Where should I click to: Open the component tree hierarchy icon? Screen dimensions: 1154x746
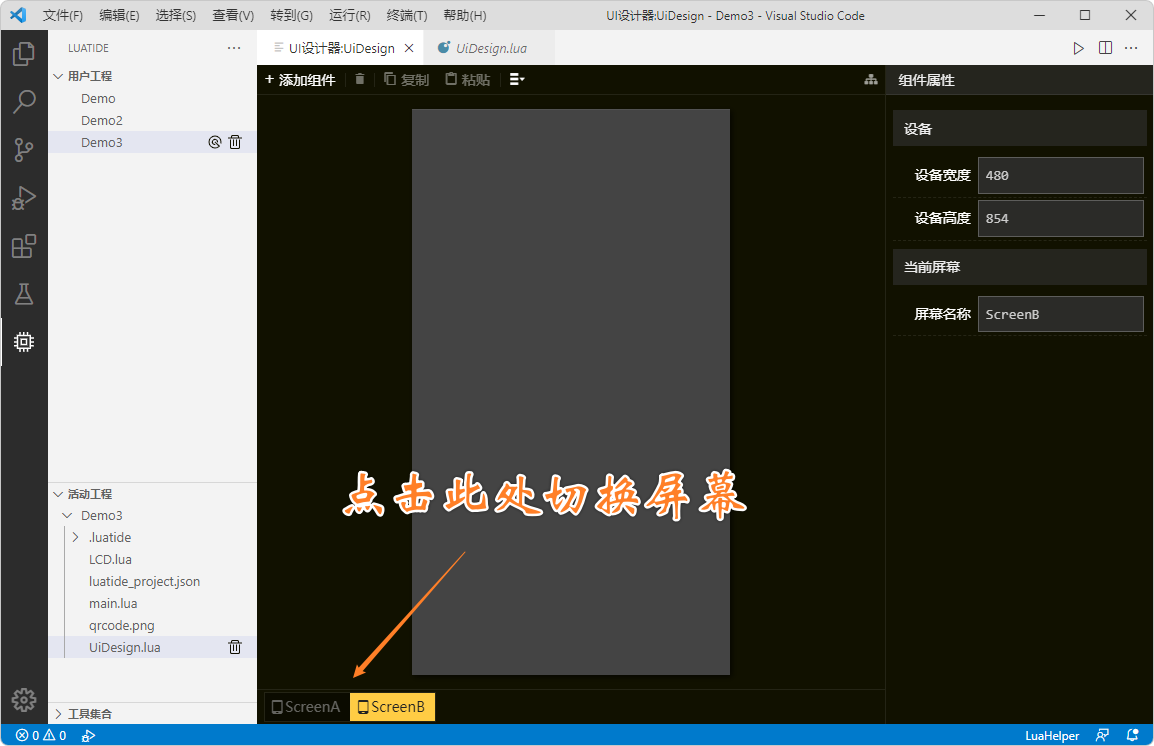(871, 79)
